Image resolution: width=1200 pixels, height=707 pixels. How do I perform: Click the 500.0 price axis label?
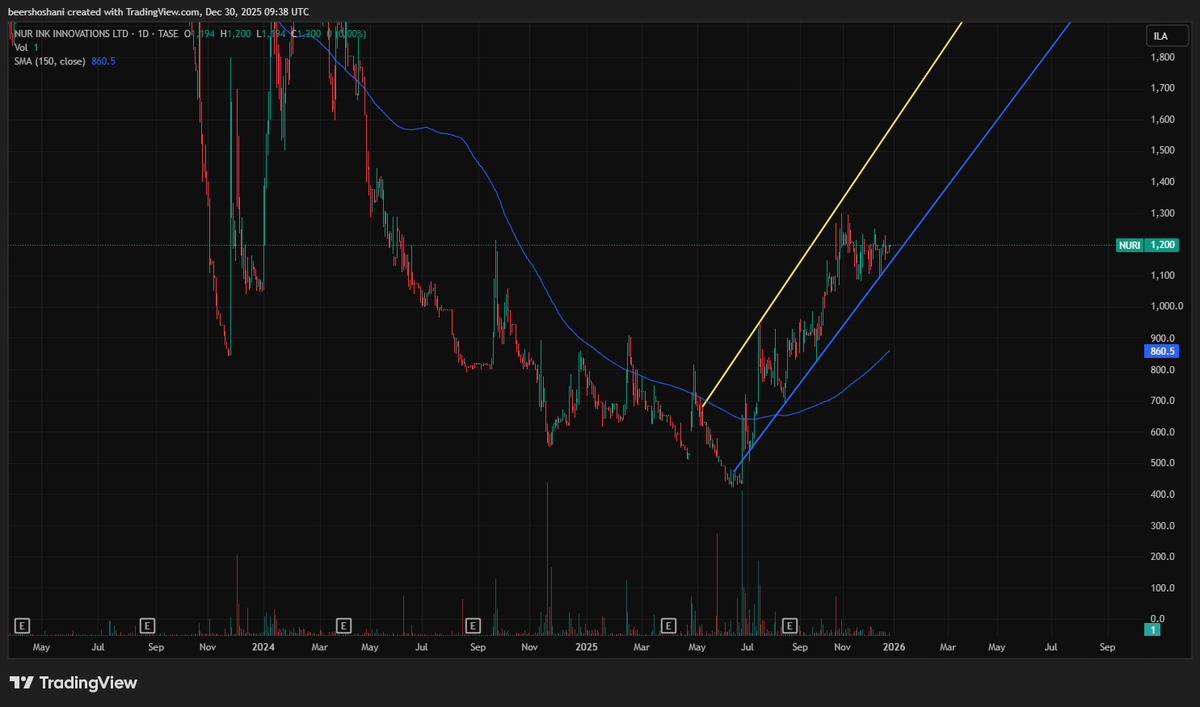click(x=1162, y=463)
